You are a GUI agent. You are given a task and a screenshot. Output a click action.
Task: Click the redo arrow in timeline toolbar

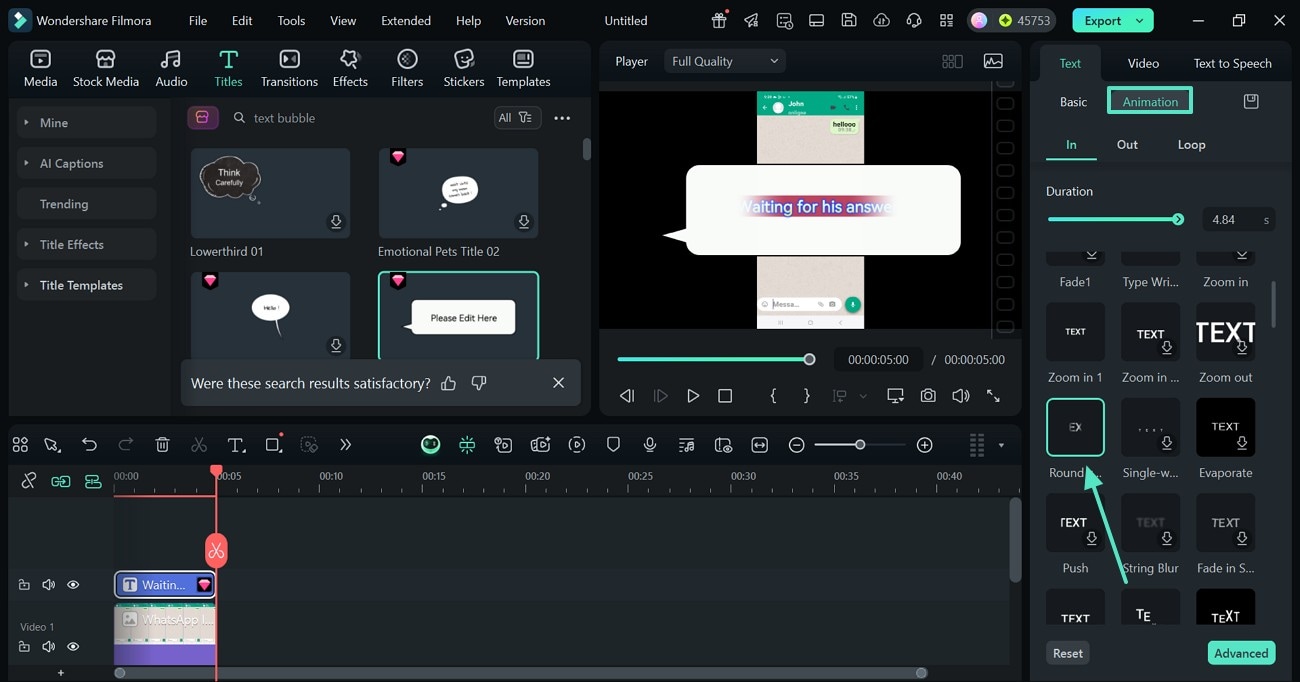[x=126, y=445]
